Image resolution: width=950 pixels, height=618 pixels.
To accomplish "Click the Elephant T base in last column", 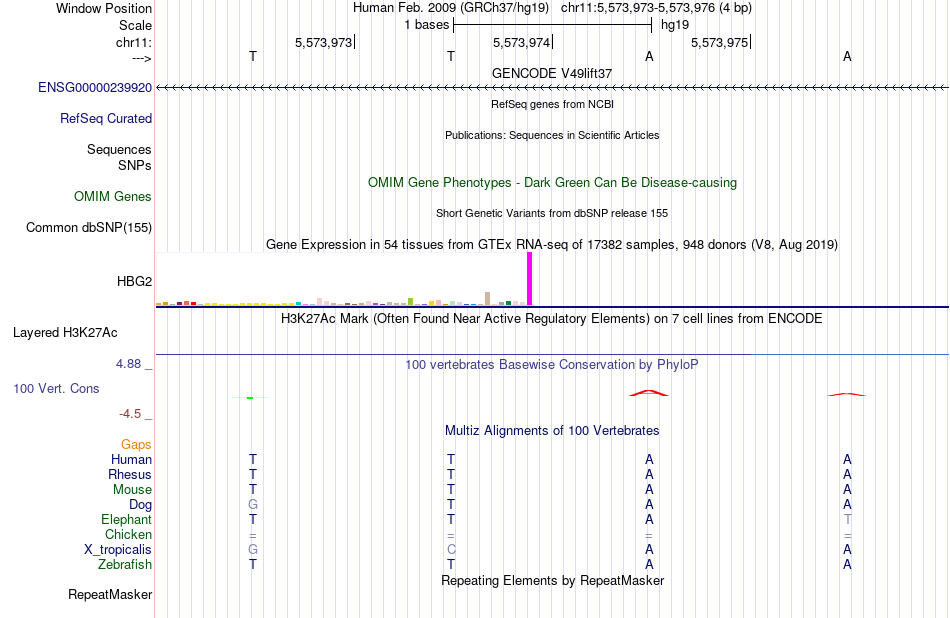I will pos(847,520).
